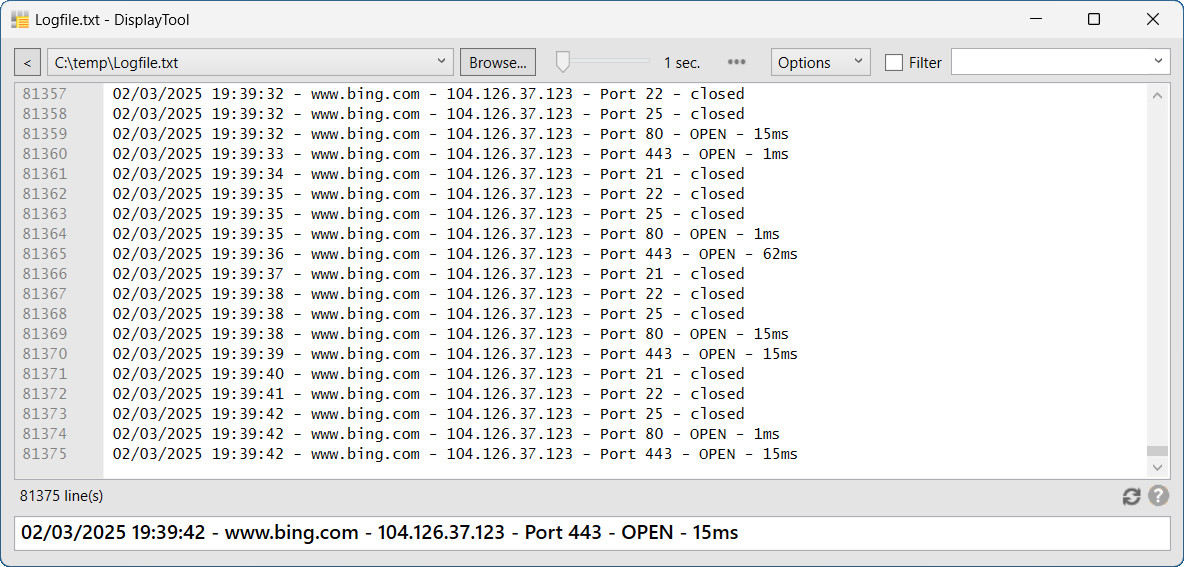The height and width of the screenshot is (567, 1184).
Task: Click the 1 sec. interval label
Action: click(x=682, y=63)
